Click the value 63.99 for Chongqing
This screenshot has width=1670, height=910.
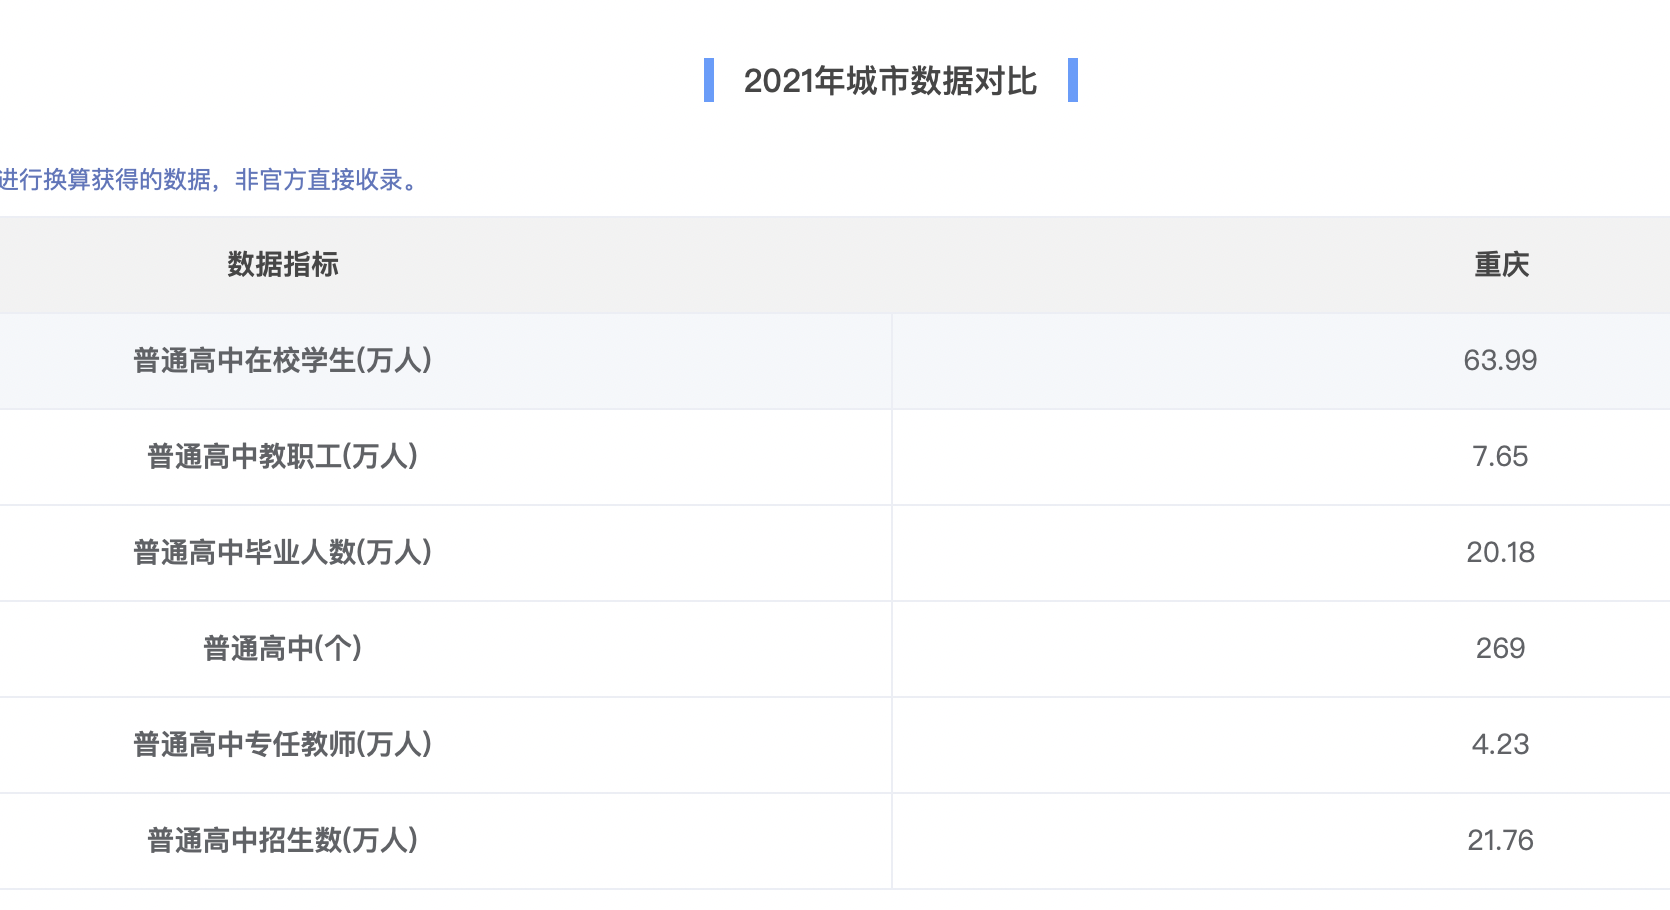1500,361
